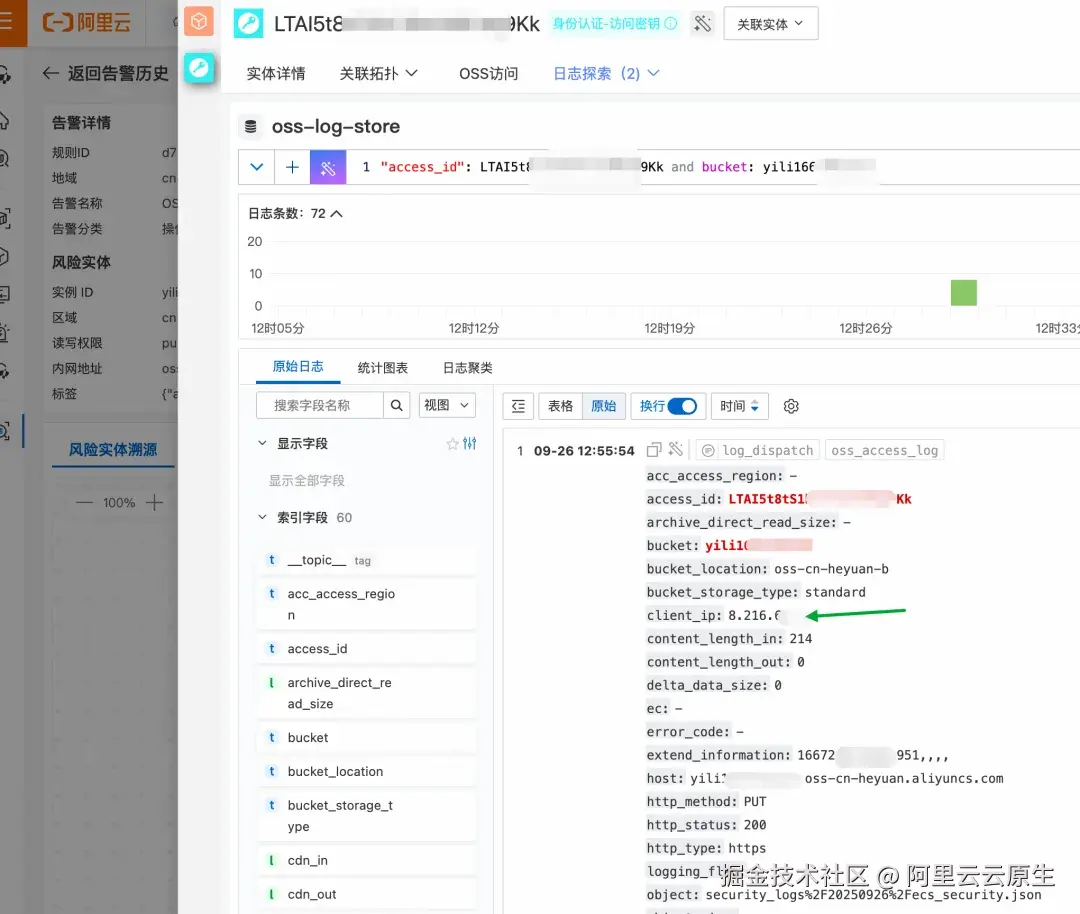Open log display settings gear

click(791, 406)
